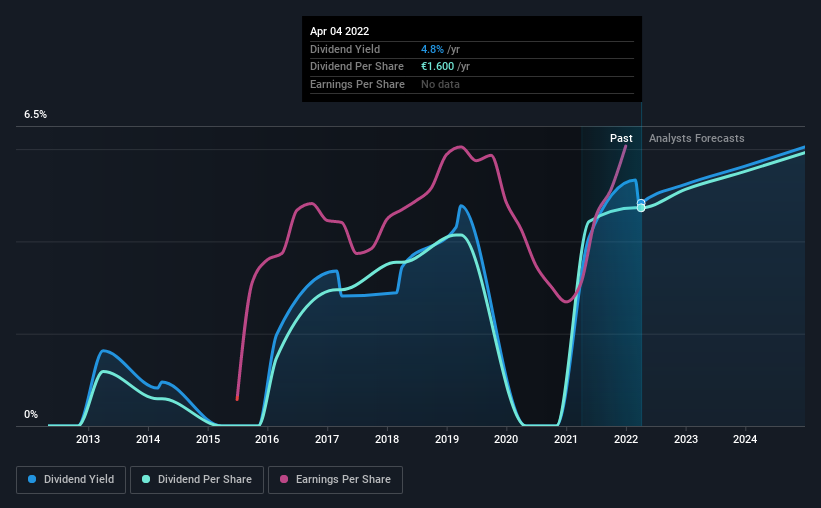Click the blue Dividend Yield marker dot
Image resolution: width=821 pixels, height=508 pixels.
(641, 203)
